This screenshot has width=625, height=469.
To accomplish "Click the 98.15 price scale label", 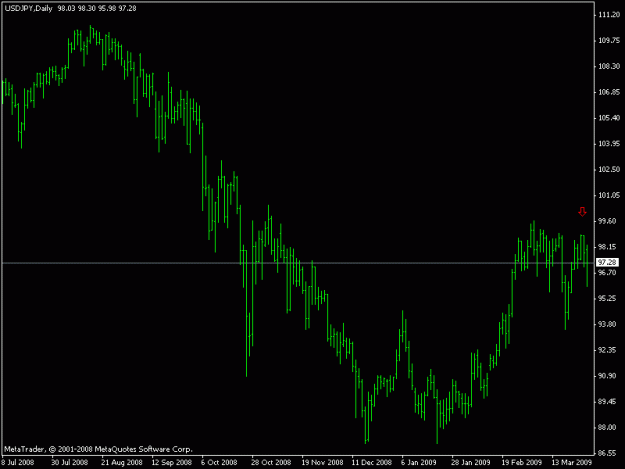I will tap(607, 247).
